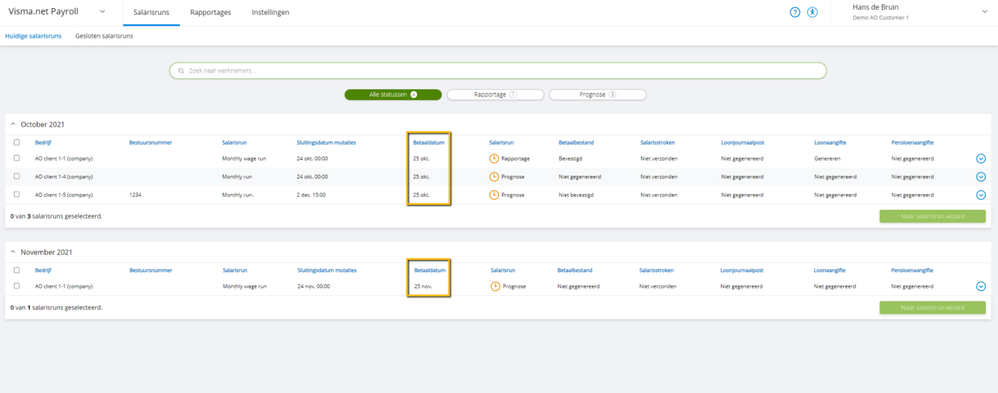The image size is (998, 393).
Task: Open Visma.net Payroll product switcher chevron
Action: click(x=102, y=12)
